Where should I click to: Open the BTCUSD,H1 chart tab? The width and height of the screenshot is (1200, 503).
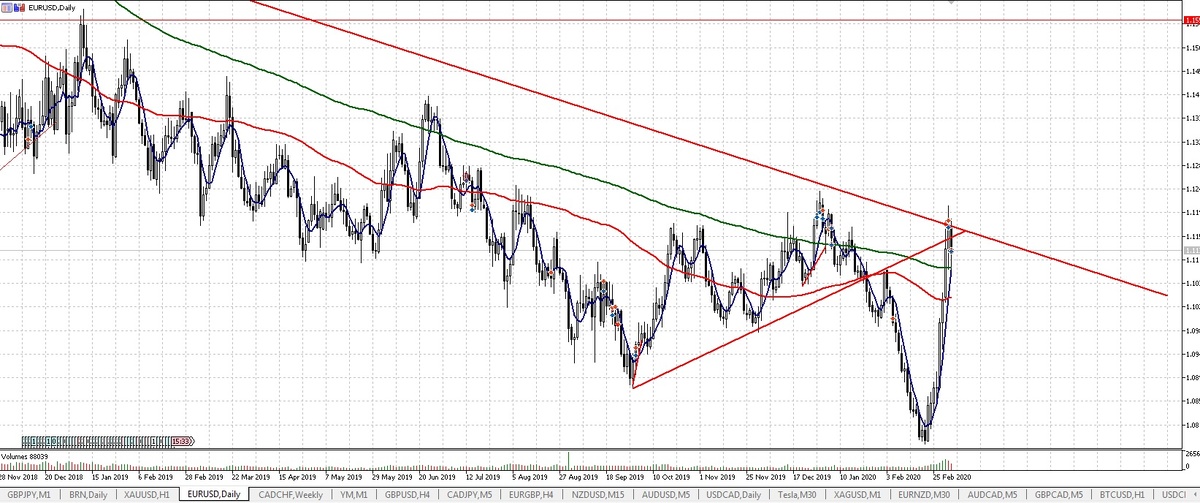tap(1120, 494)
